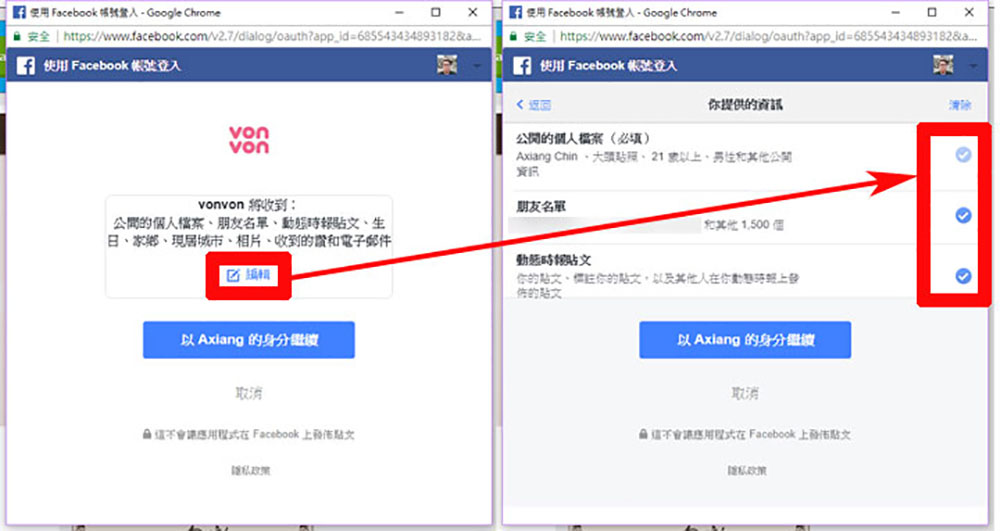The image size is (1000, 531).
Task: Close the left Chrome window
Action: click(473, 12)
